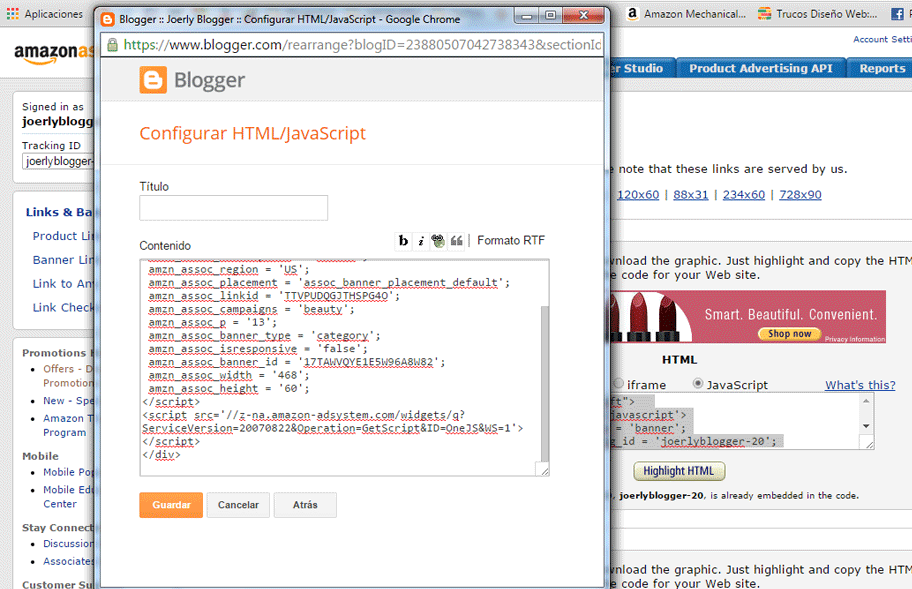Screen dimensions: 912x589
Task: Open the Associates sidebar link under Stay Connected
Action: point(68,561)
